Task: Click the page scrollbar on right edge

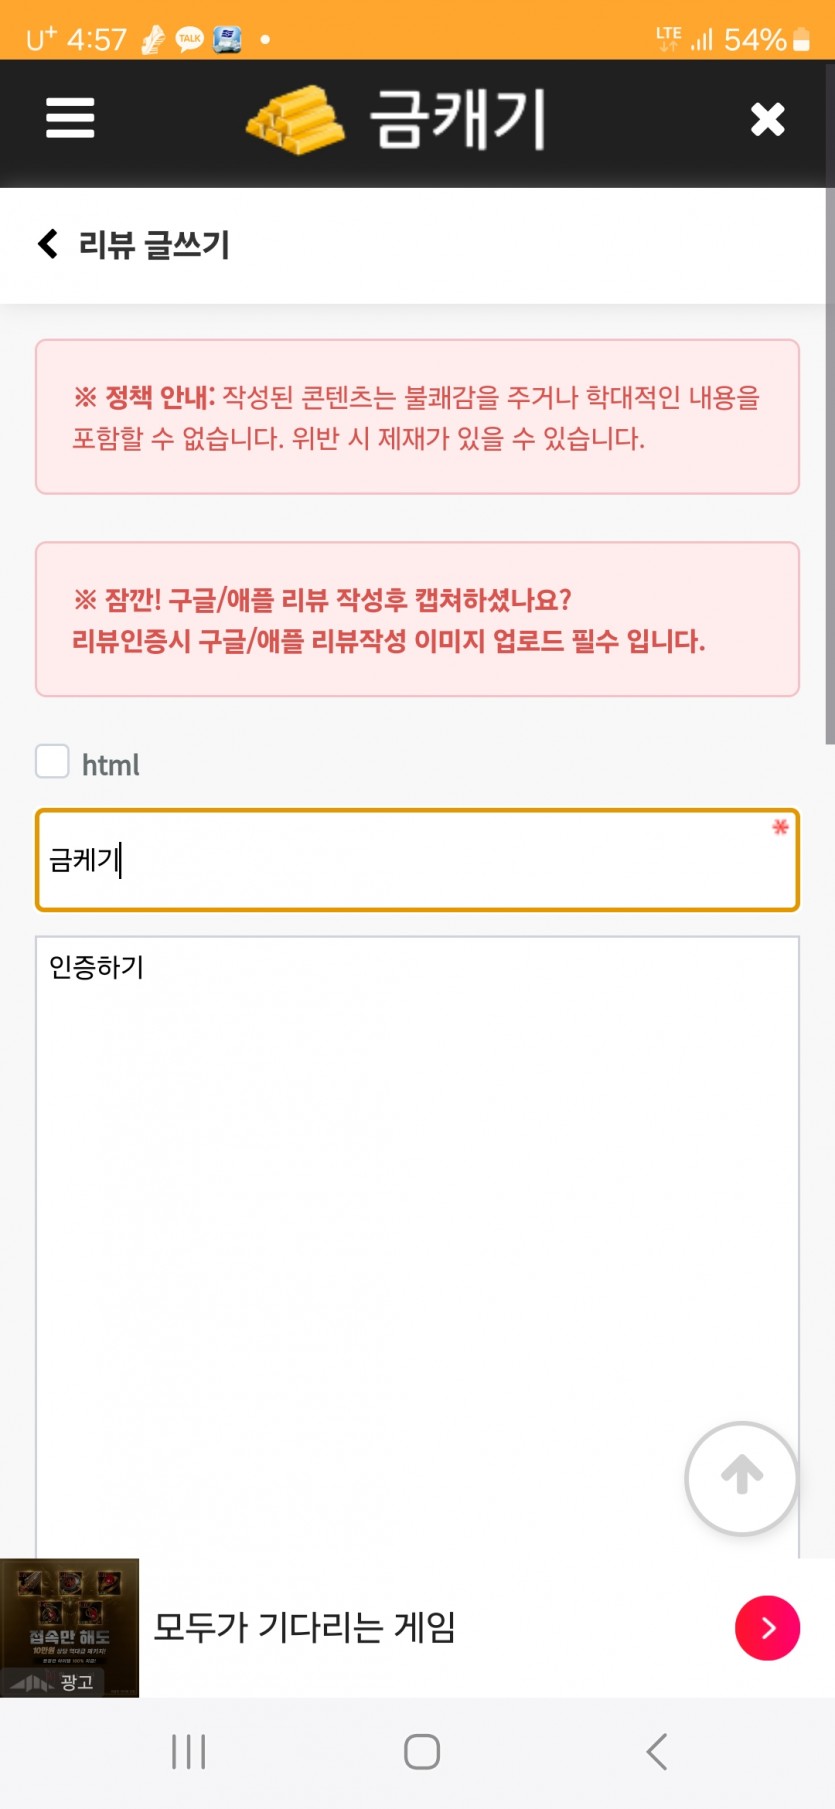Action: (x=829, y=466)
